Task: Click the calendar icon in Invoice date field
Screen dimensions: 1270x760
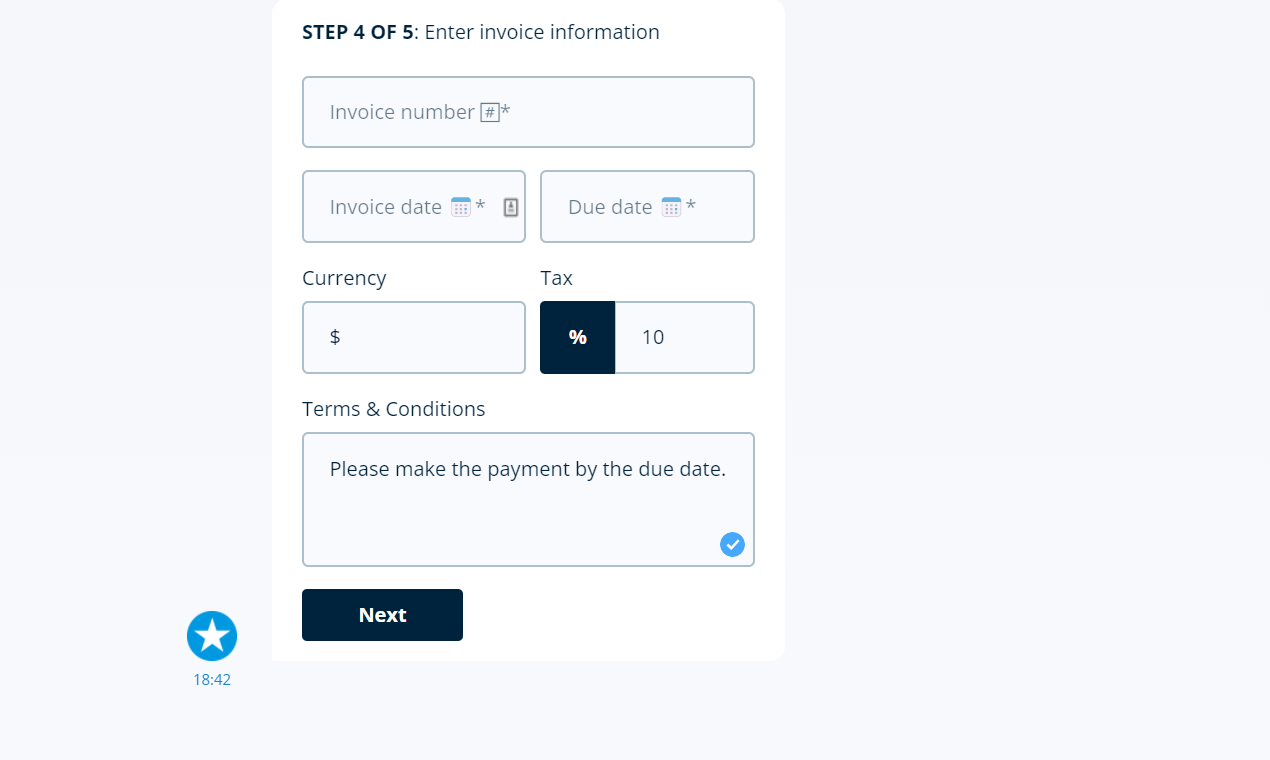Action: (461, 207)
